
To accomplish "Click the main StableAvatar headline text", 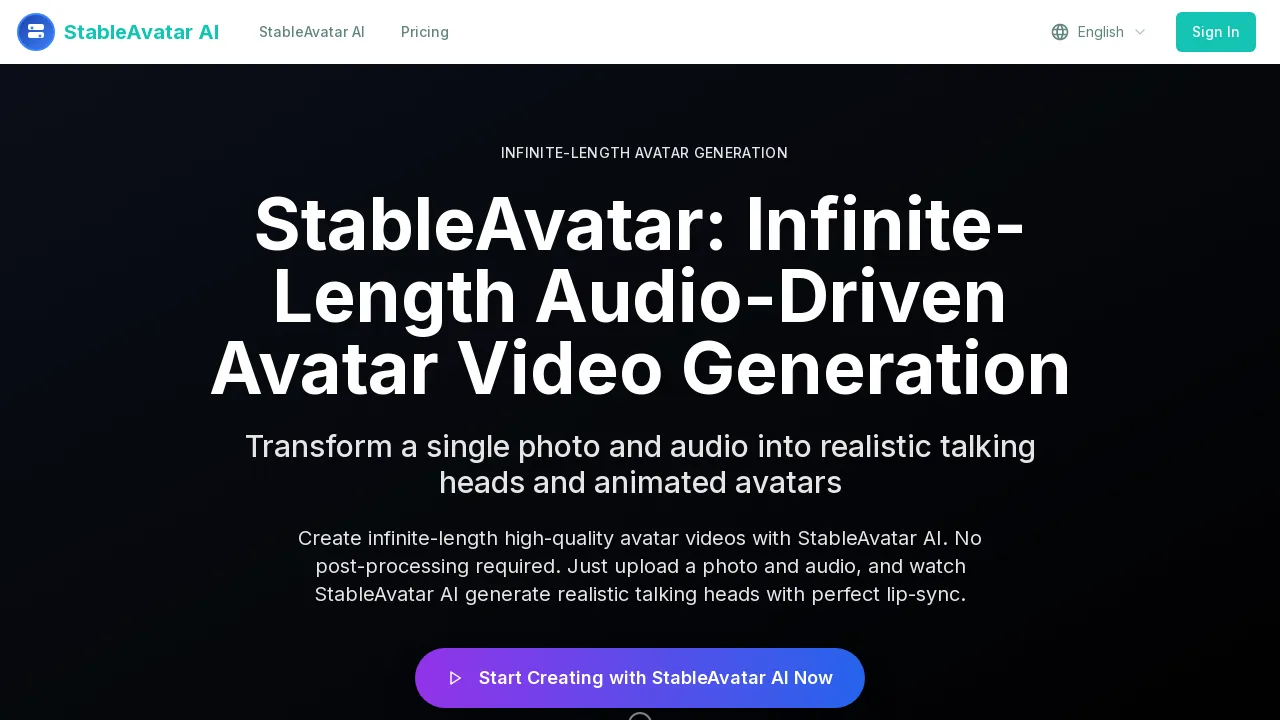I will pyautogui.click(x=640, y=296).
